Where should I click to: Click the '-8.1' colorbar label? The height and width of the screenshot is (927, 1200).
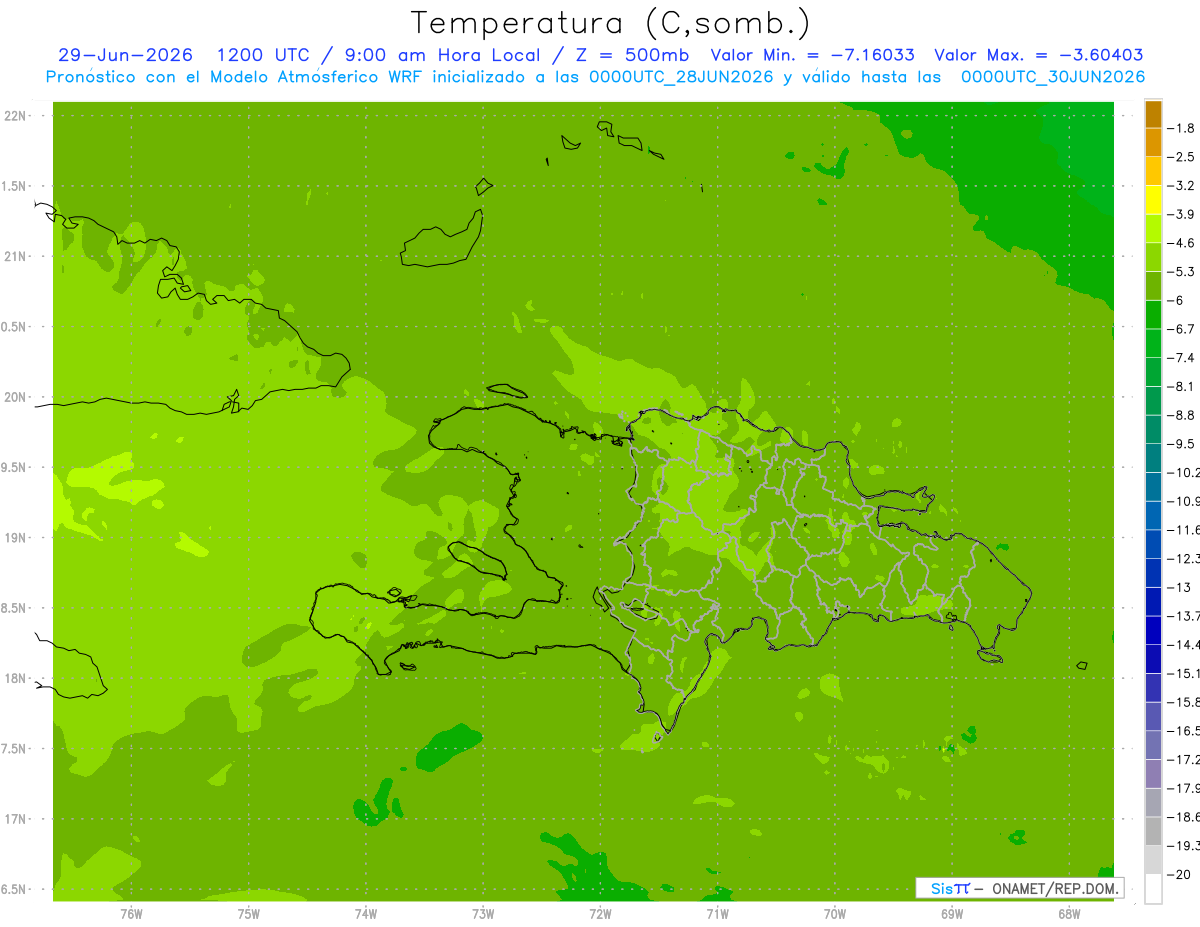(1182, 386)
